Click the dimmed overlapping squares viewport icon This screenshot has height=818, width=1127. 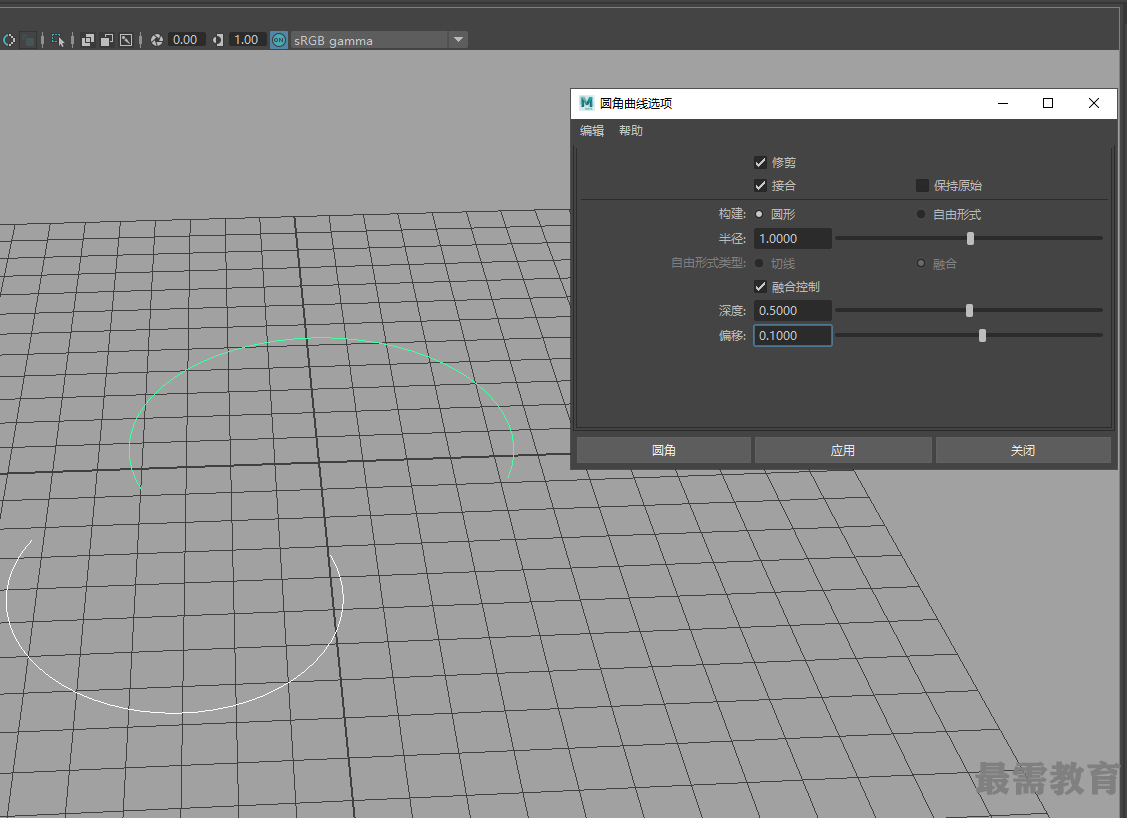tap(29, 40)
